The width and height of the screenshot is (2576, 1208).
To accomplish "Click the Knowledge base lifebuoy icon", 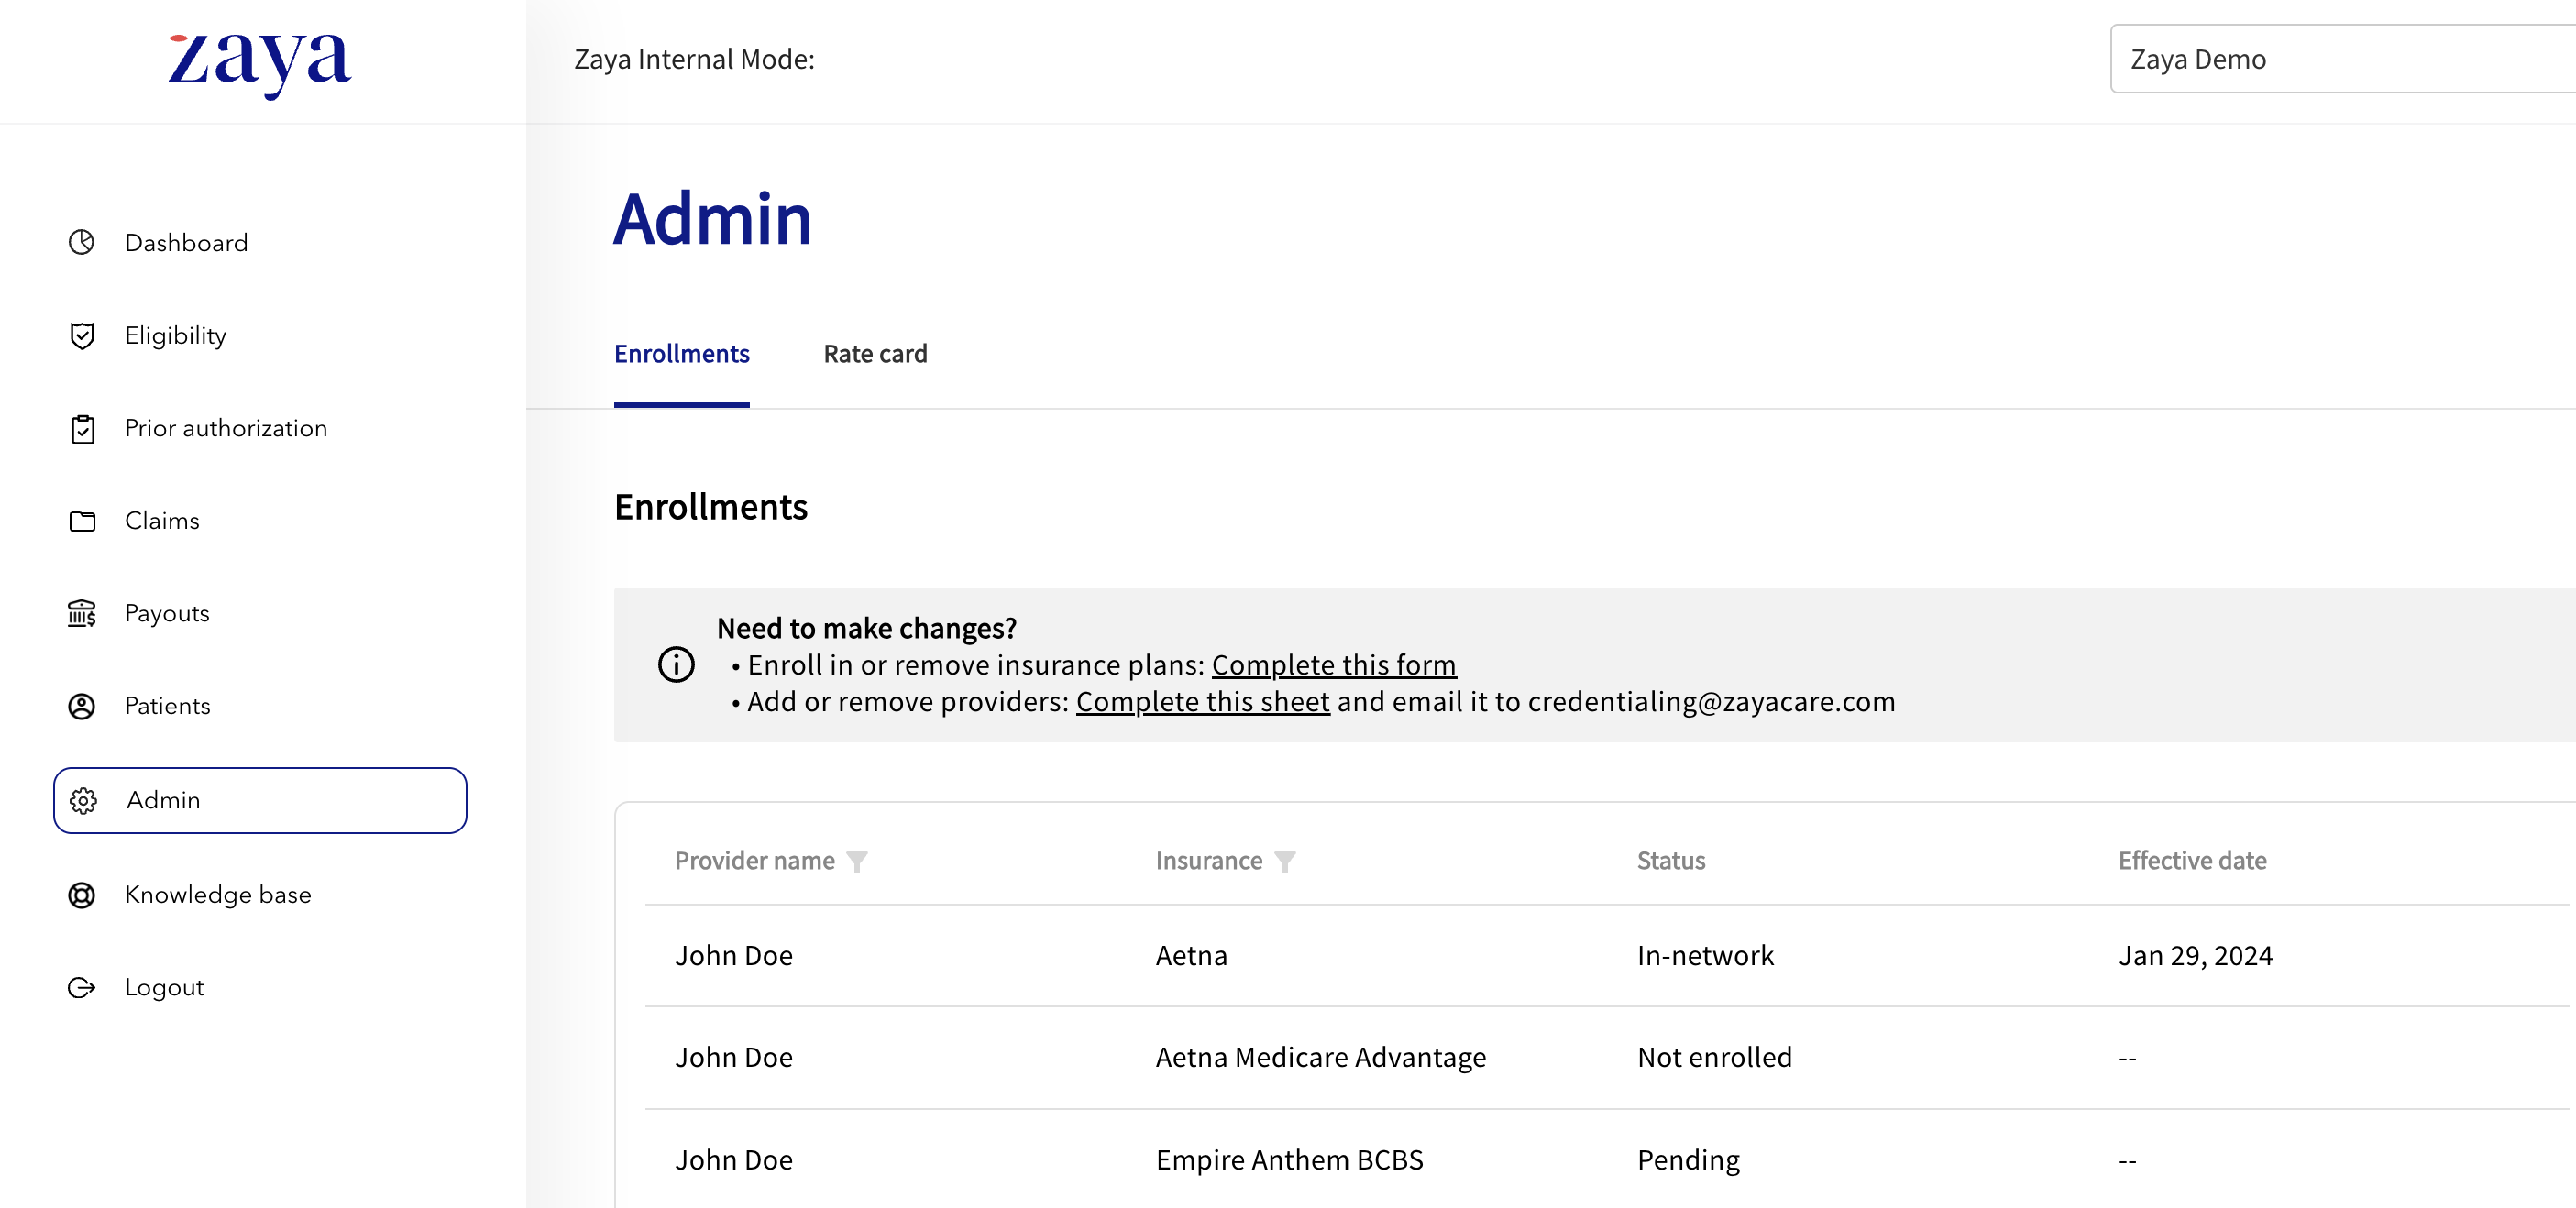I will click(81, 895).
